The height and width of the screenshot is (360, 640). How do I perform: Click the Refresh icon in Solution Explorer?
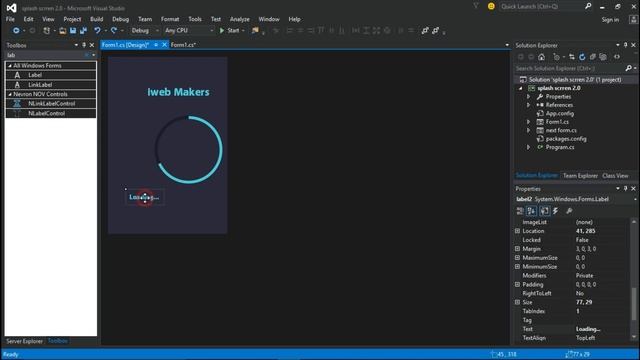[582, 57]
